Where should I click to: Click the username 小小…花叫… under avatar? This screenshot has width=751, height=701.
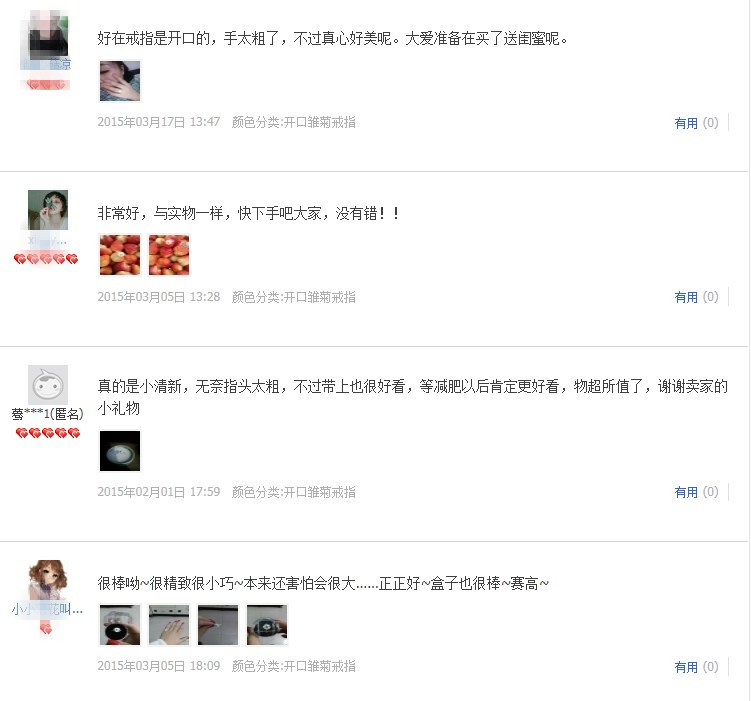(x=47, y=610)
